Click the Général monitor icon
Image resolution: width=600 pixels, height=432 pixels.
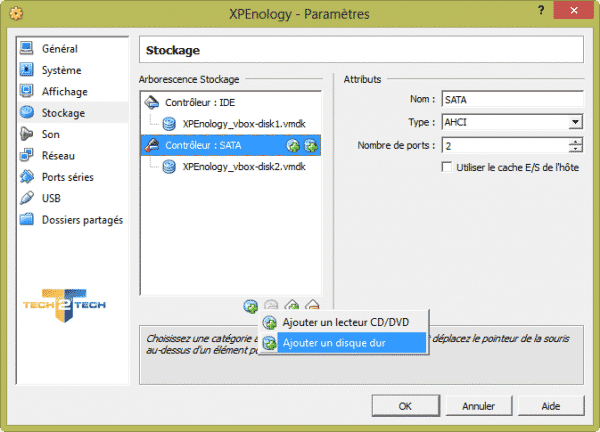(27, 48)
